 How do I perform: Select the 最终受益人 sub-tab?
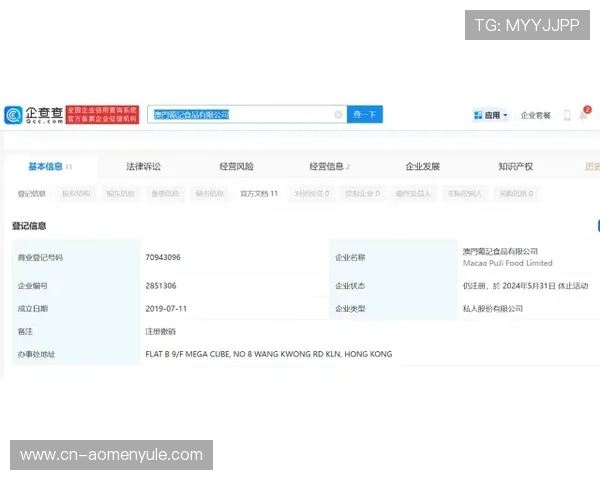(413, 194)
